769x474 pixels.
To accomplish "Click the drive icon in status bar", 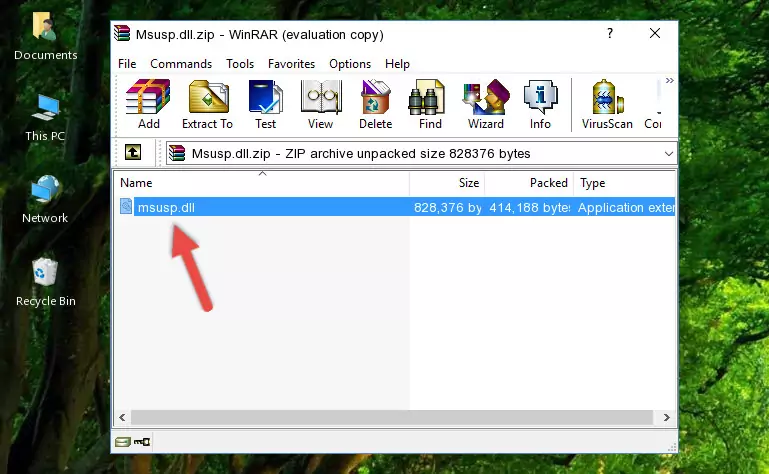I will 123,442.
